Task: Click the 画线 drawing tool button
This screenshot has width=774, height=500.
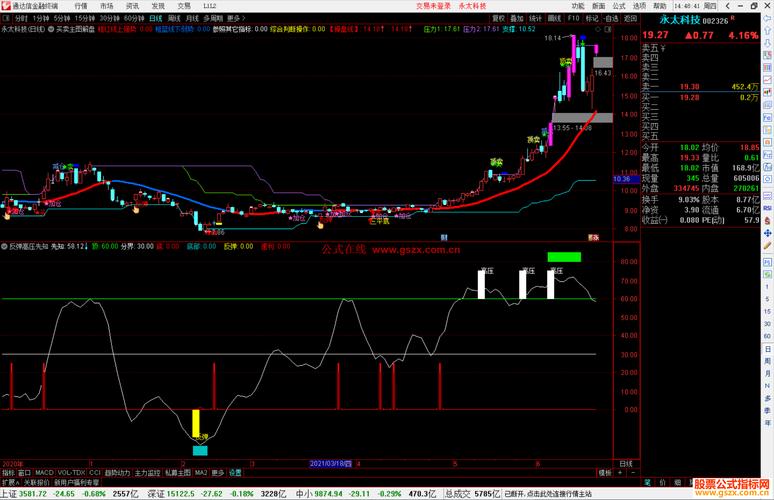Action: (x=552, y=18)
